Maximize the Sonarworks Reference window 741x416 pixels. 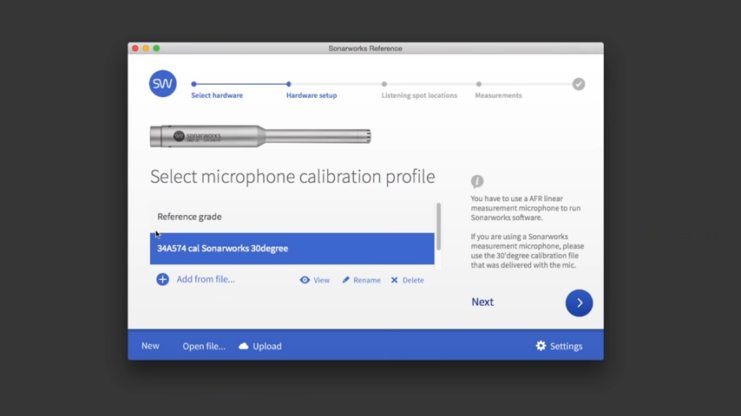click(x=156, y=48)
